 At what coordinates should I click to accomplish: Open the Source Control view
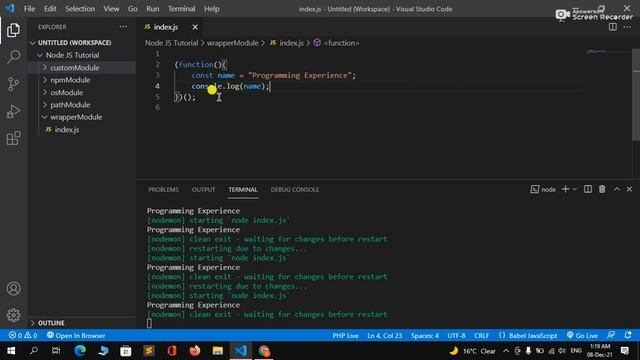tap(13, 84)
